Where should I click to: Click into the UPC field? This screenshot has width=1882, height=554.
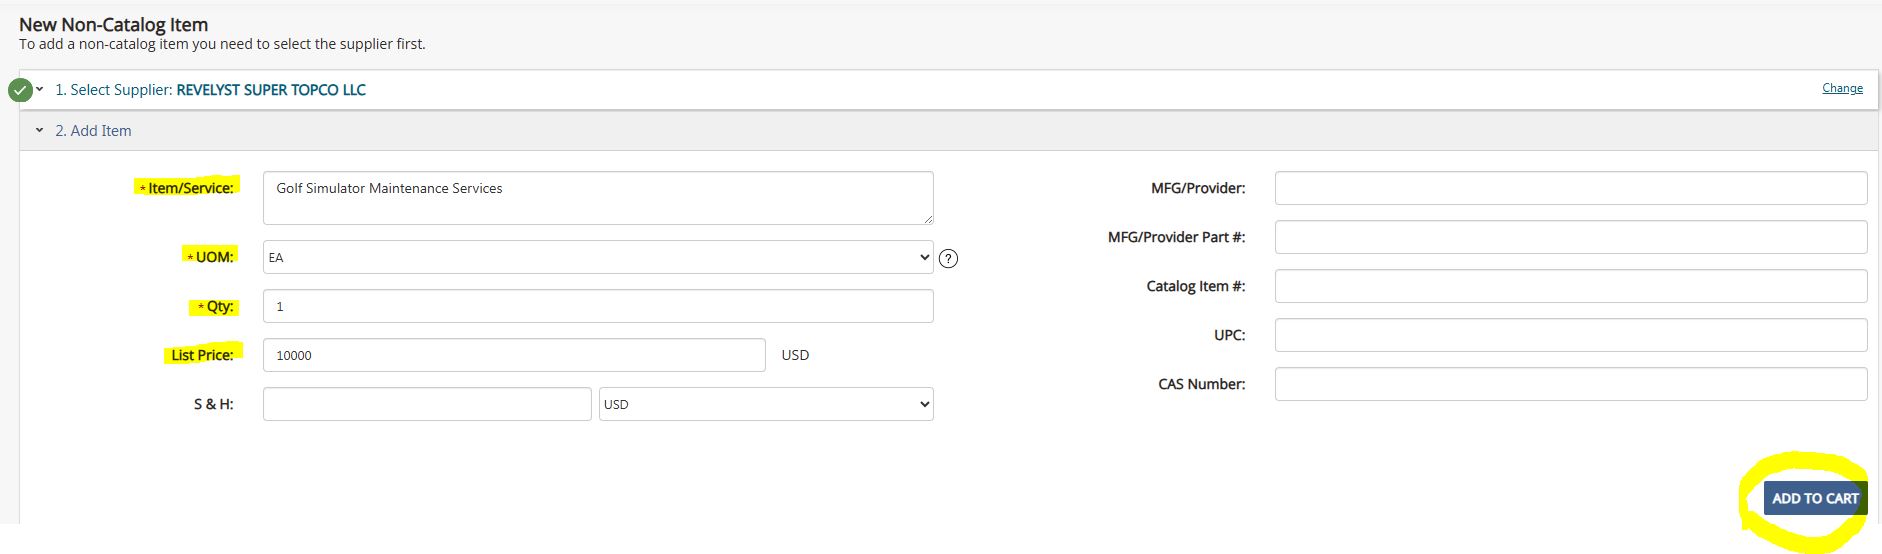(x=1570, y=335)
